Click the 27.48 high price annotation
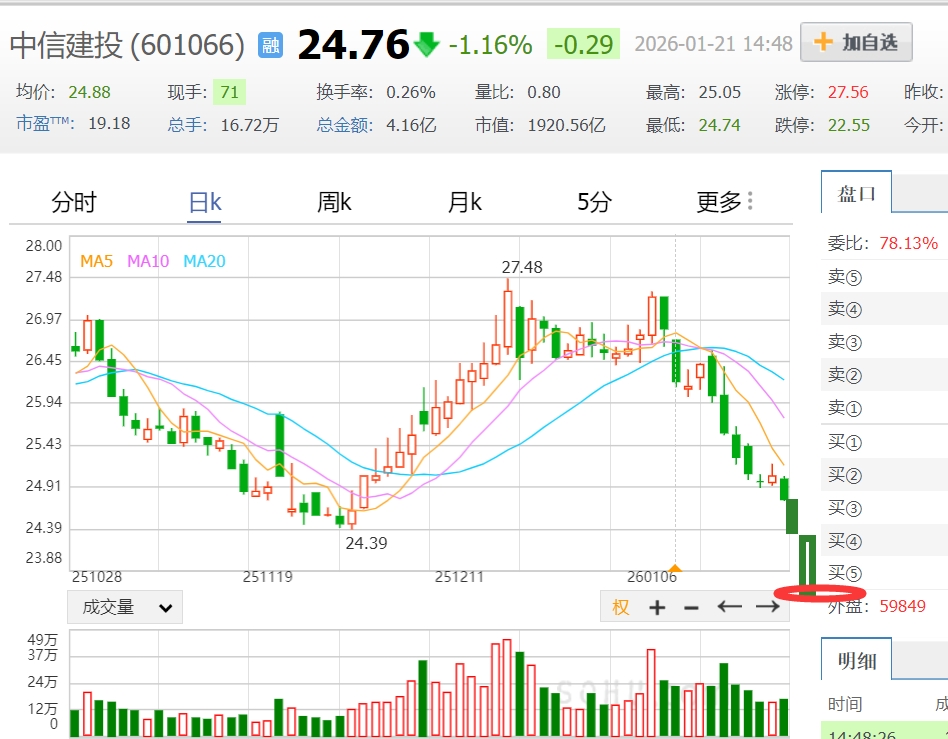Viewport: 948px width, 739px height. (x=522, y=267)
